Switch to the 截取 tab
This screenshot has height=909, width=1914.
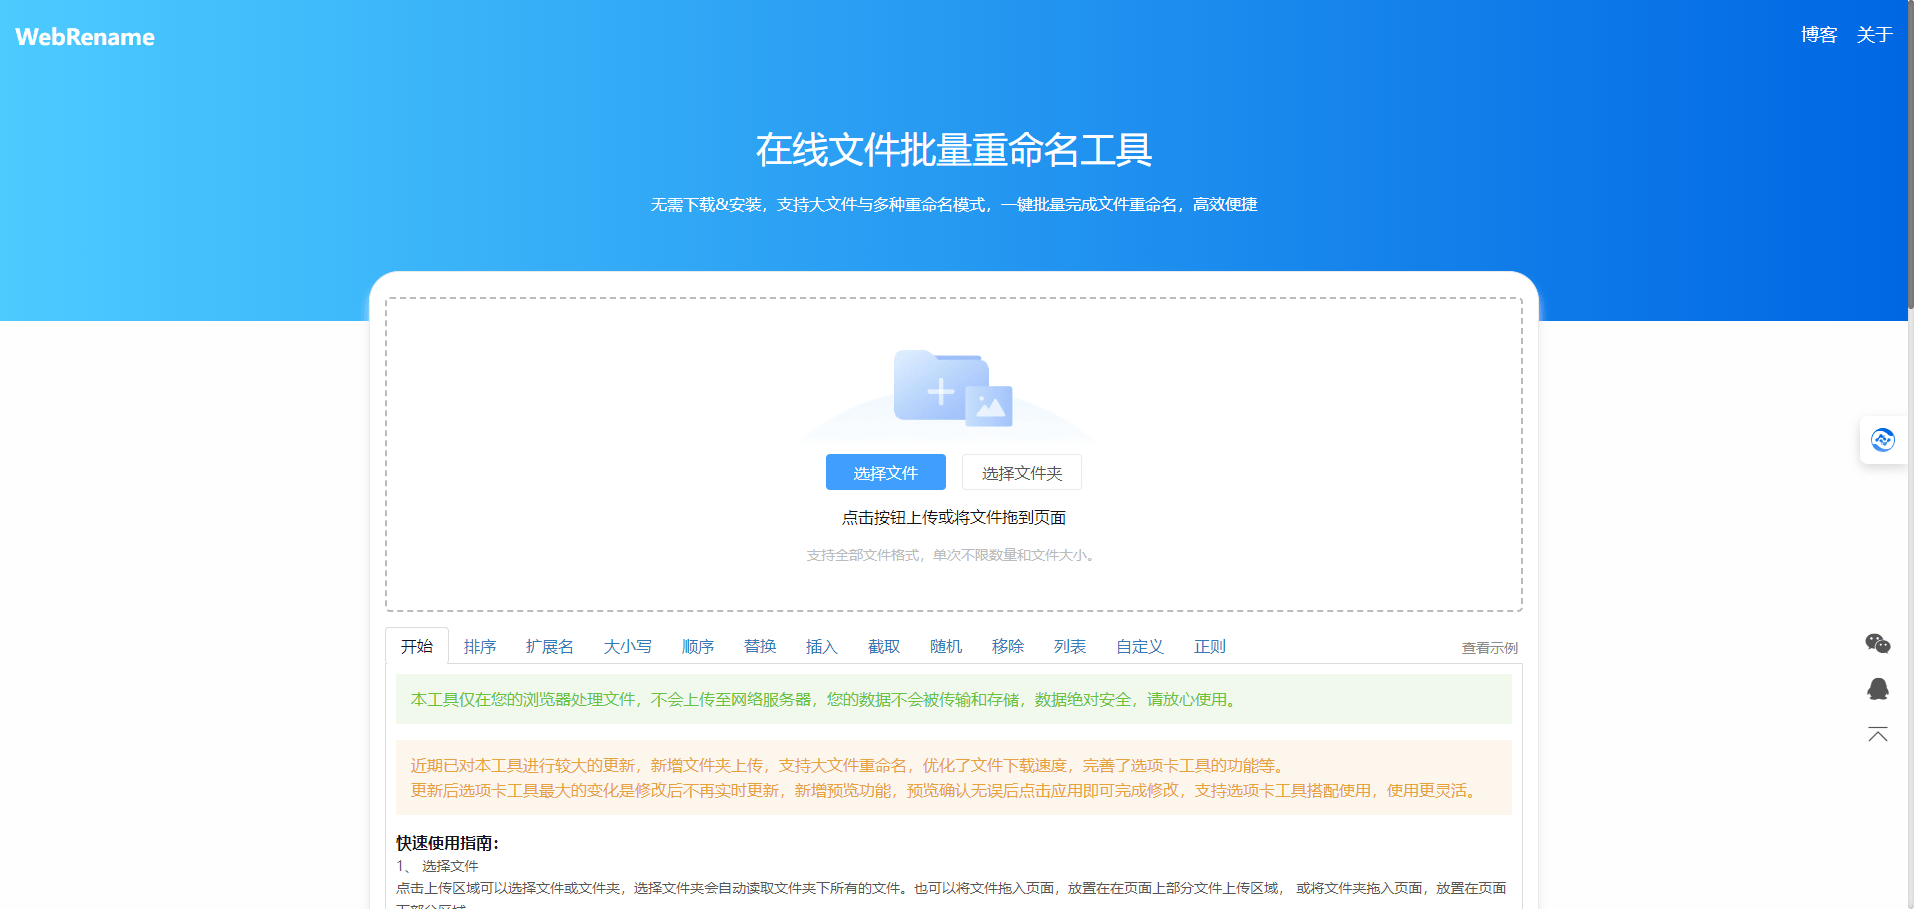click(x=884, y=646)
